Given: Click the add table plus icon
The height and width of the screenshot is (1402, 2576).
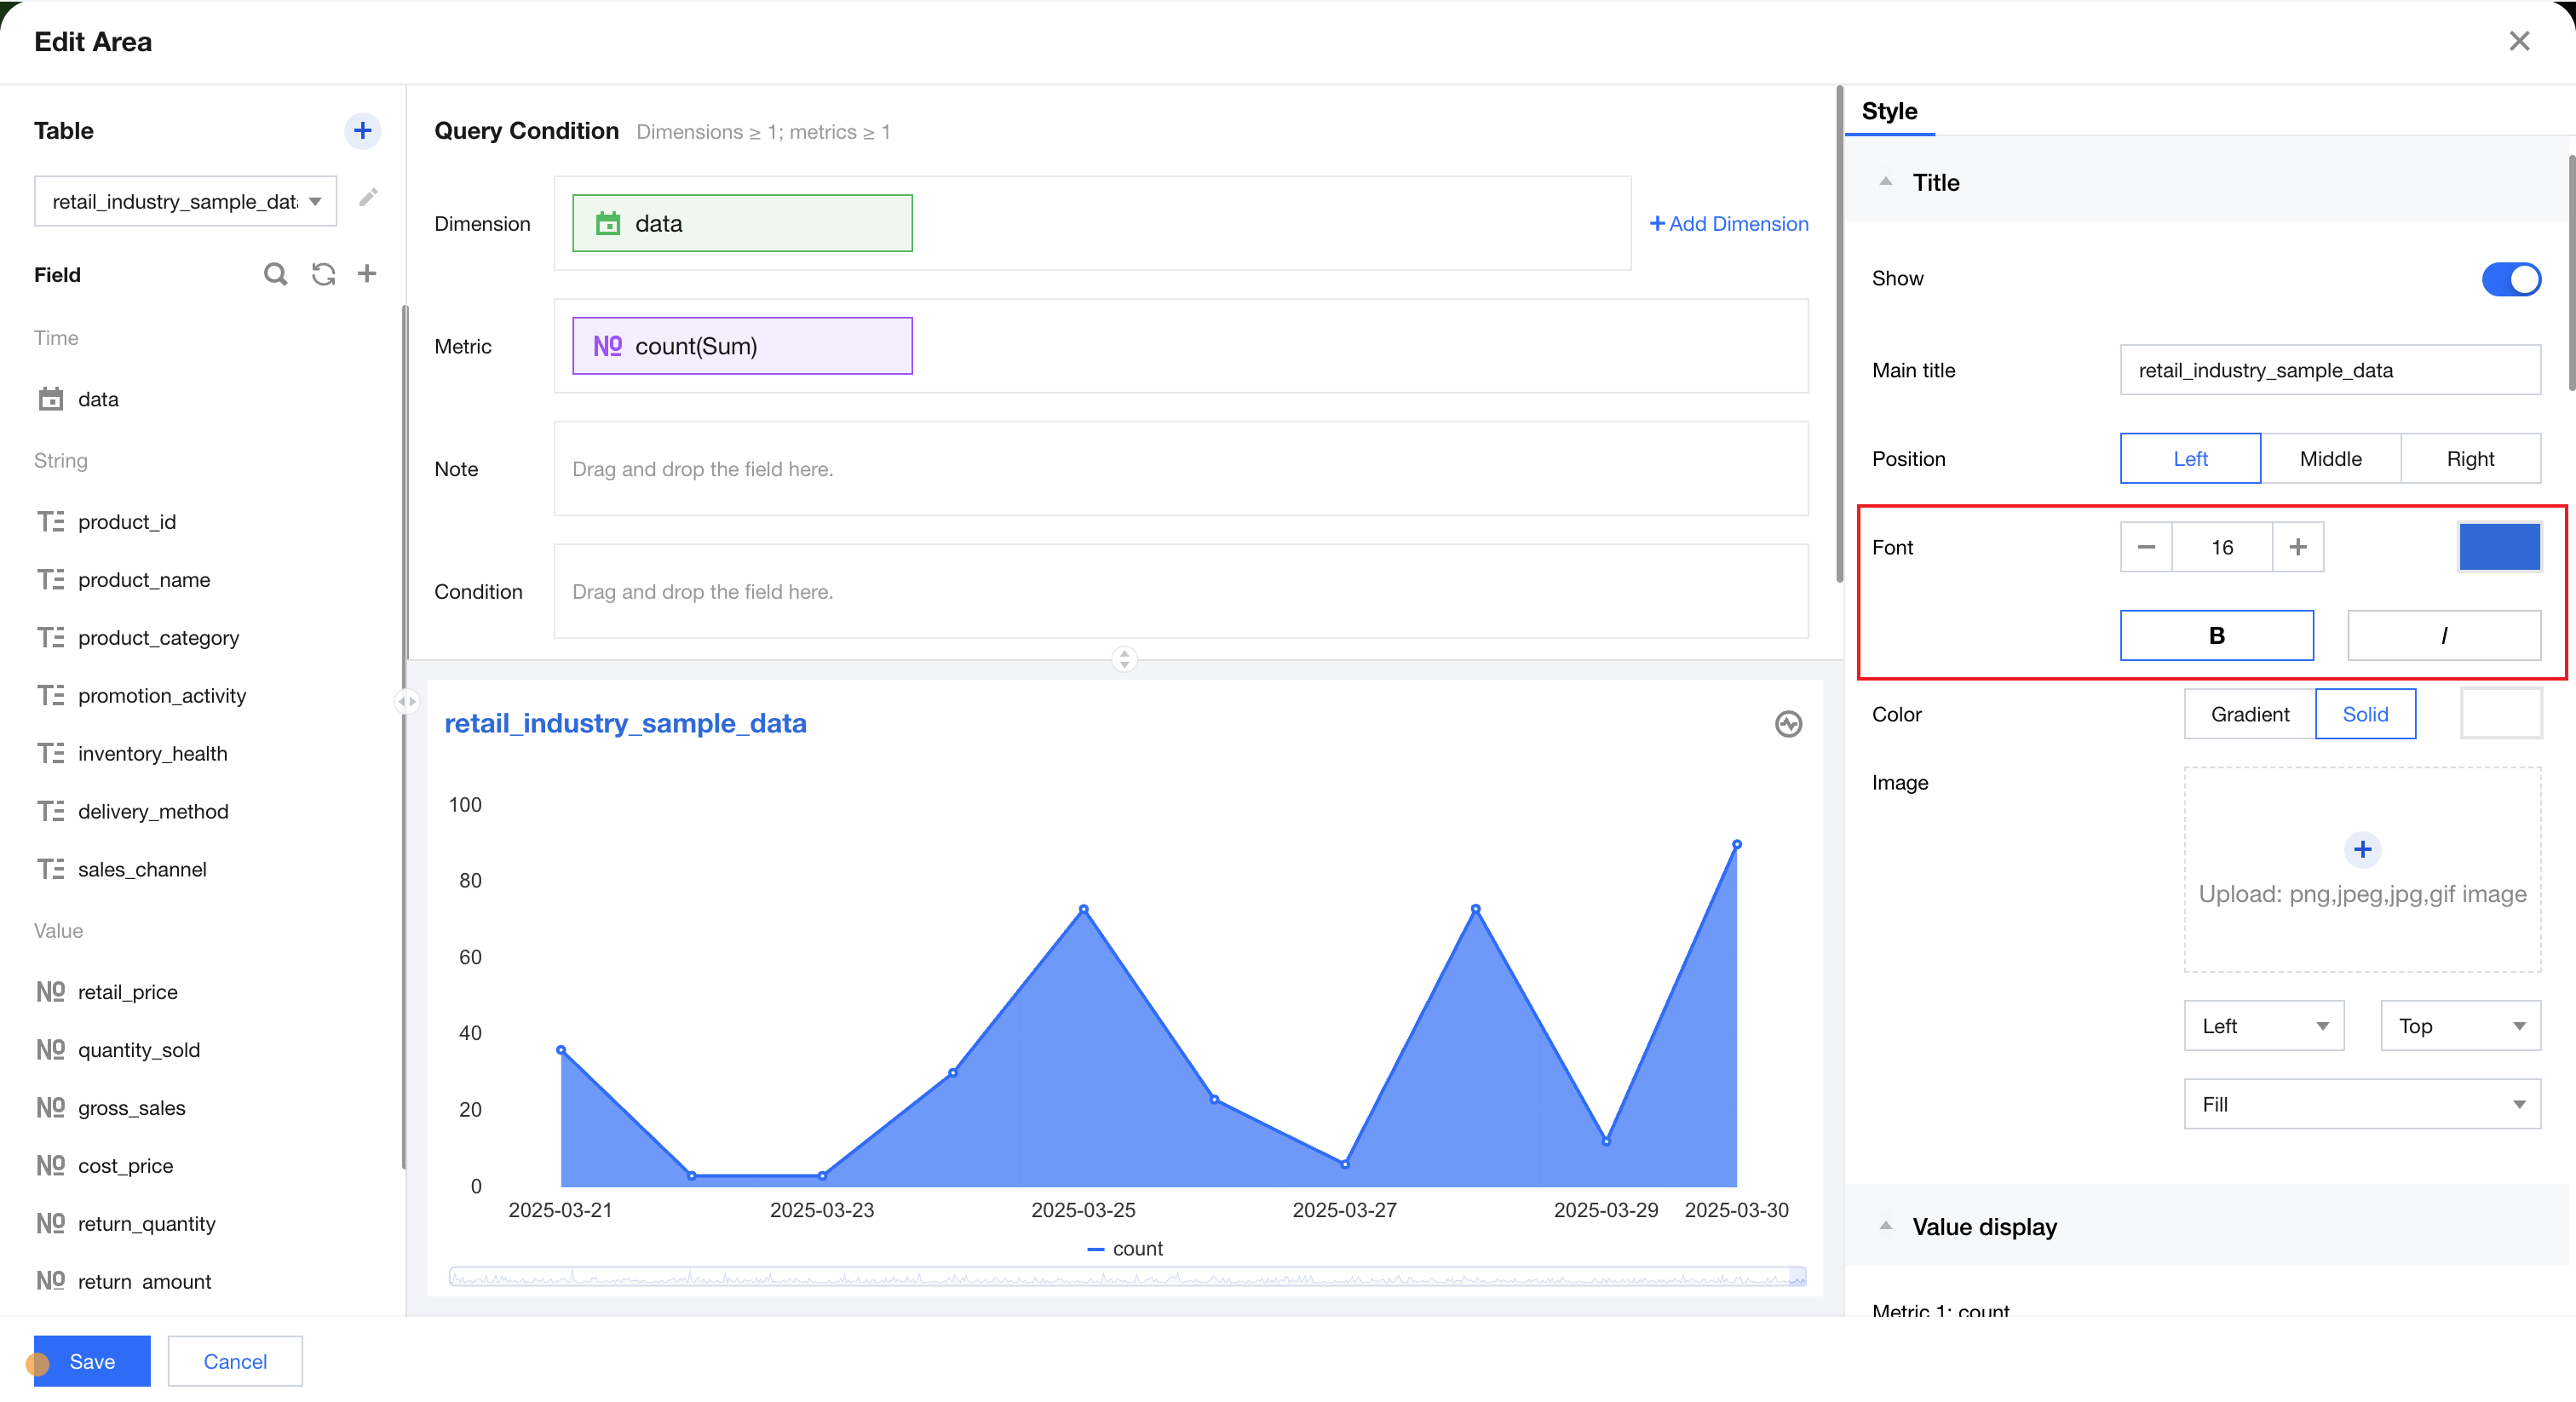Looking at the screenshot, I should point(362,131).
